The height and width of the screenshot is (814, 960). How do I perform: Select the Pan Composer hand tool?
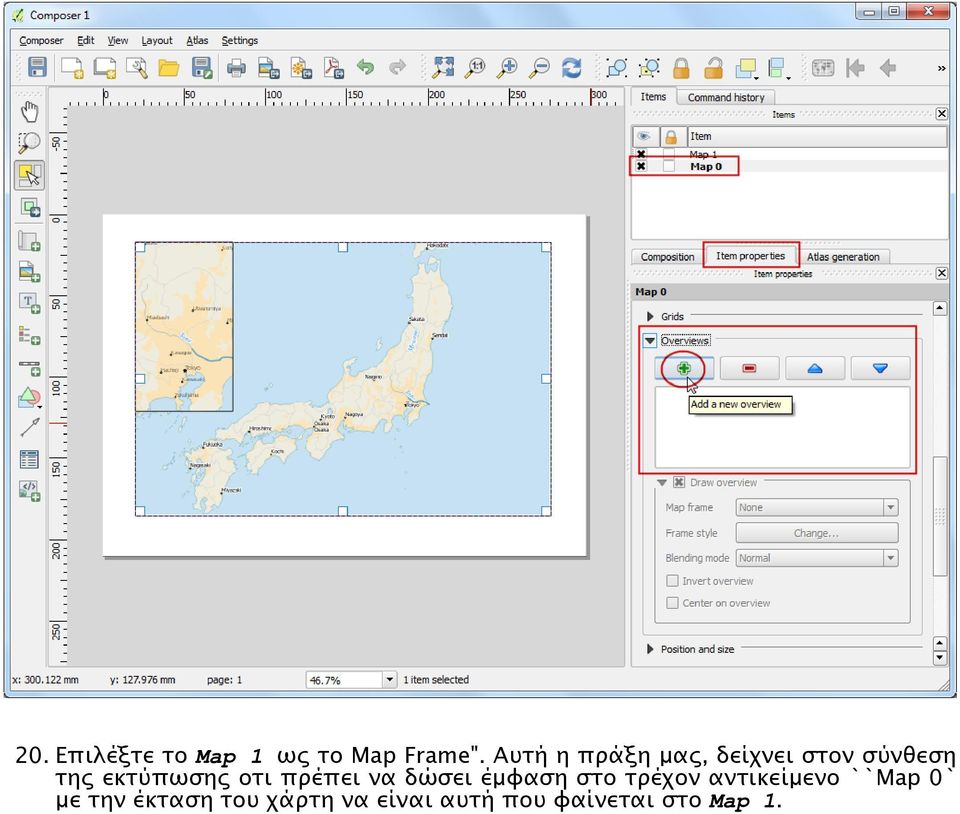pos(29,112)
